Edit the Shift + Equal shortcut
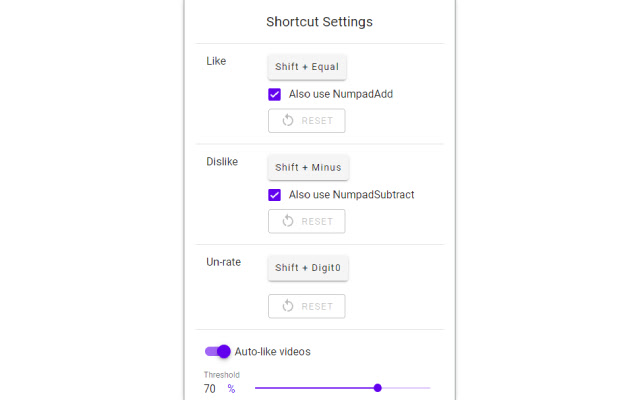640x400 pixels. 307,67
